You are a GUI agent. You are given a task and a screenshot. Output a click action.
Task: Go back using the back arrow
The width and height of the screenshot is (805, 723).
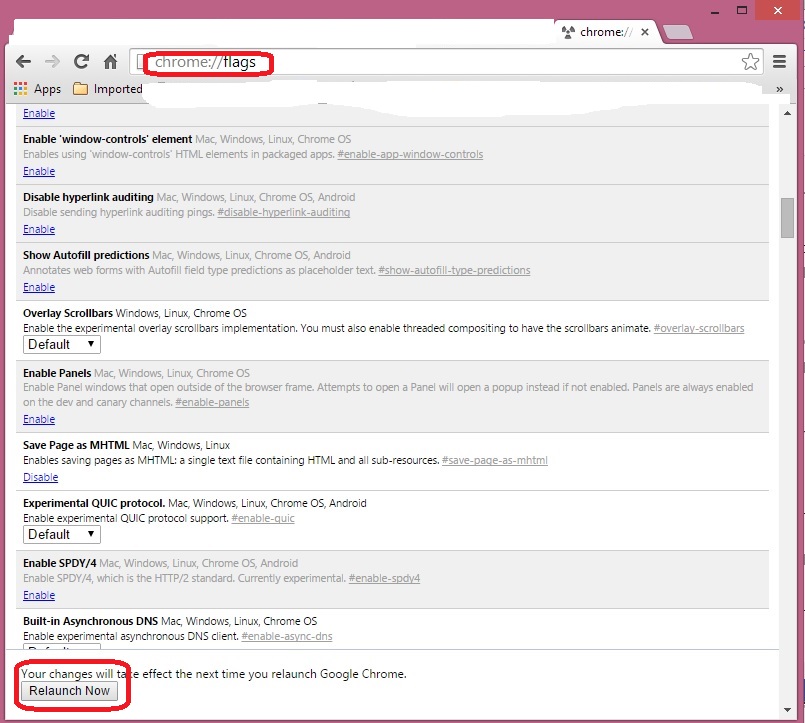click(23, 62)
